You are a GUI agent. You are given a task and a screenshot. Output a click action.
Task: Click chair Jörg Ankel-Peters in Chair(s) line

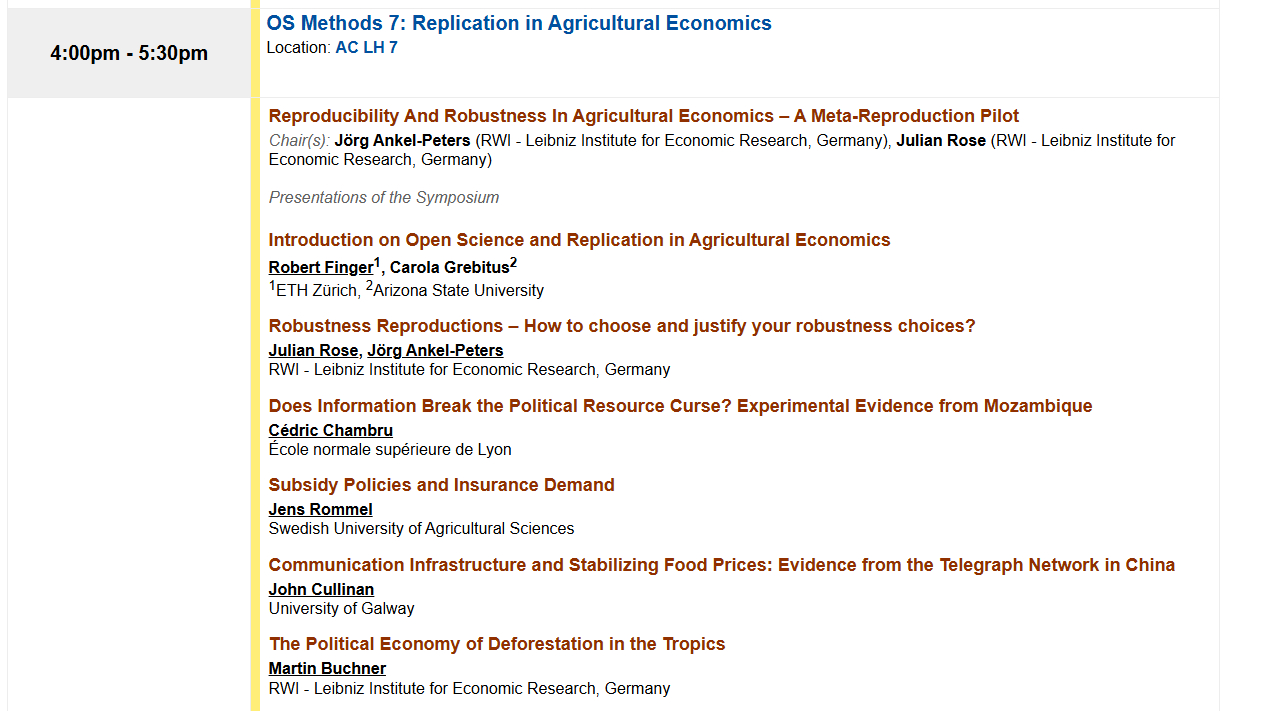402,141
